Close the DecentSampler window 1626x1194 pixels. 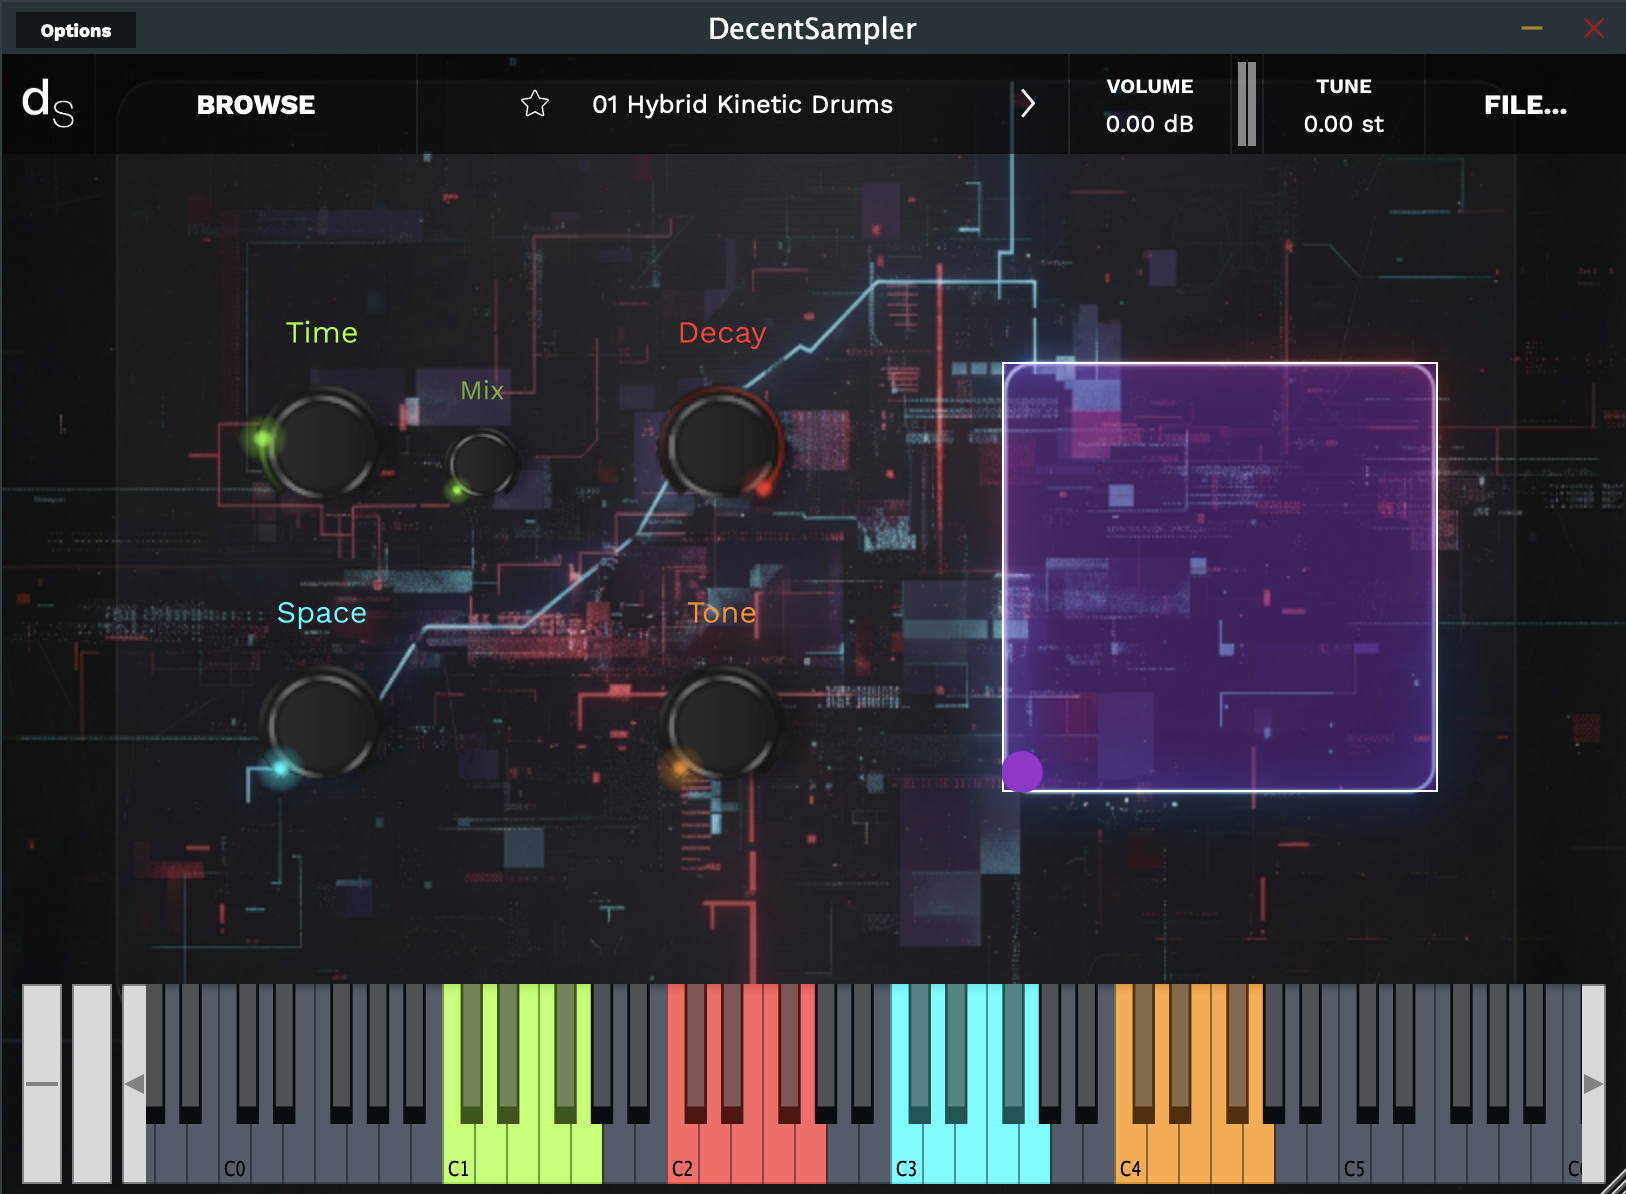1594,28
